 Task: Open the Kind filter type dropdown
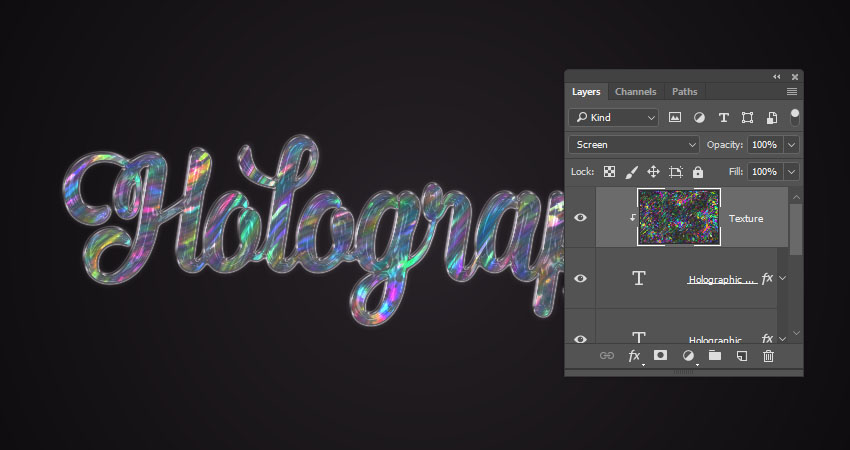pyautogui.click(x=614, y=117)
